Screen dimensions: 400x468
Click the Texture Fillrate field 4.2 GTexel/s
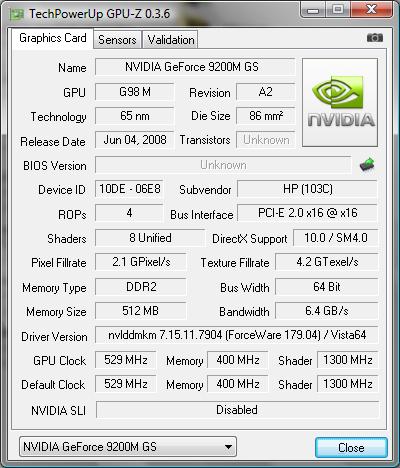327,262
